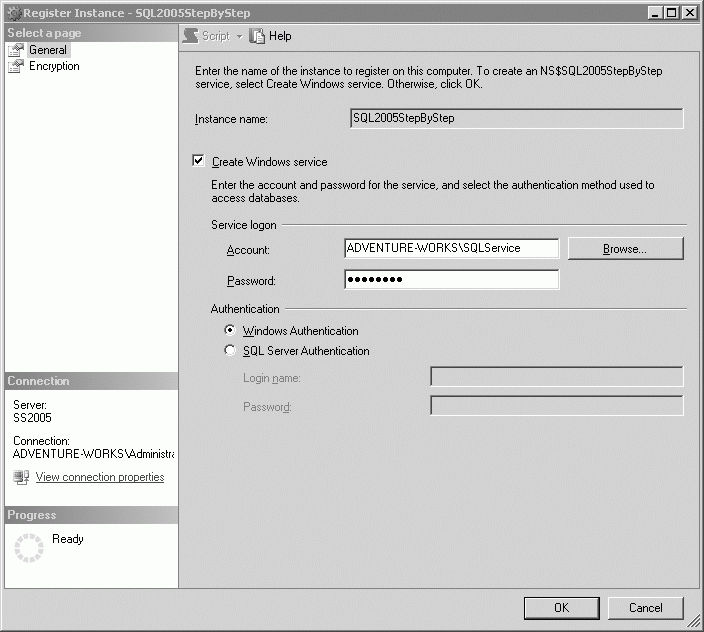Image resolution: width=704 pixels, height=632 pixels.
Task: Click the service logon Password field
Action: point(452,280)
